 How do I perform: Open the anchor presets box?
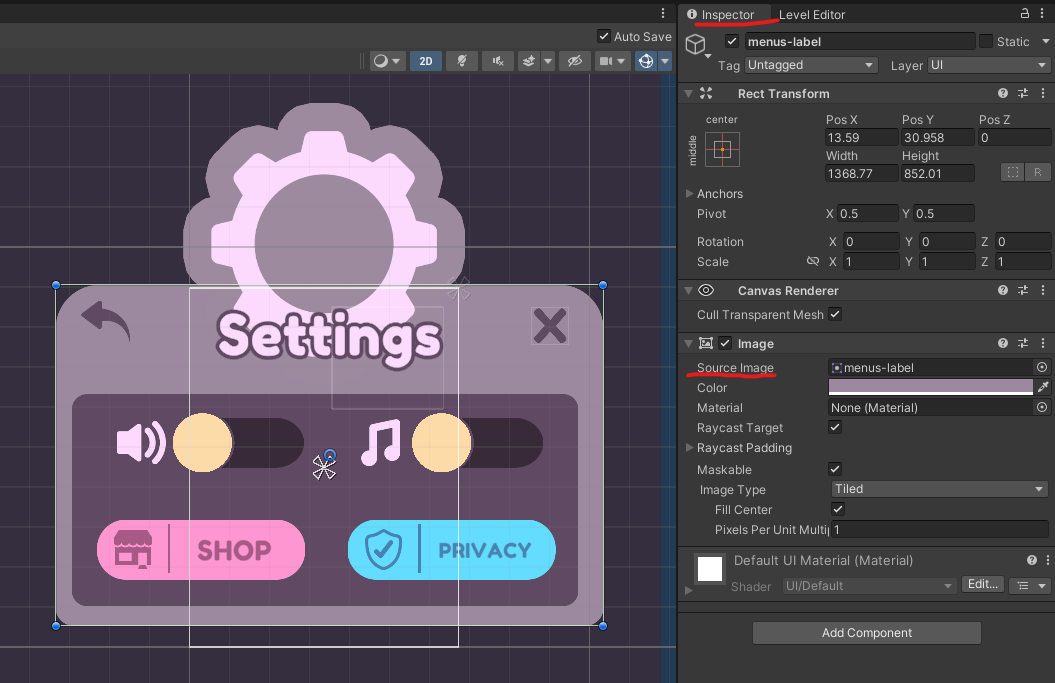pos(722,150)
